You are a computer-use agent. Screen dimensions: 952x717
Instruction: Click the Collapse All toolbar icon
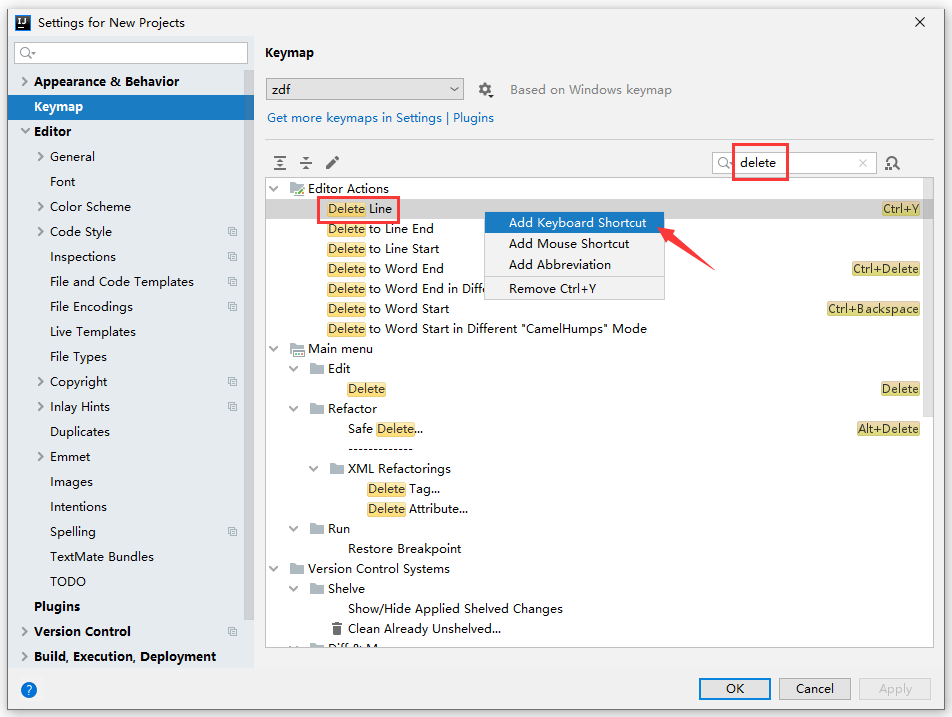(x=306, y=163)
